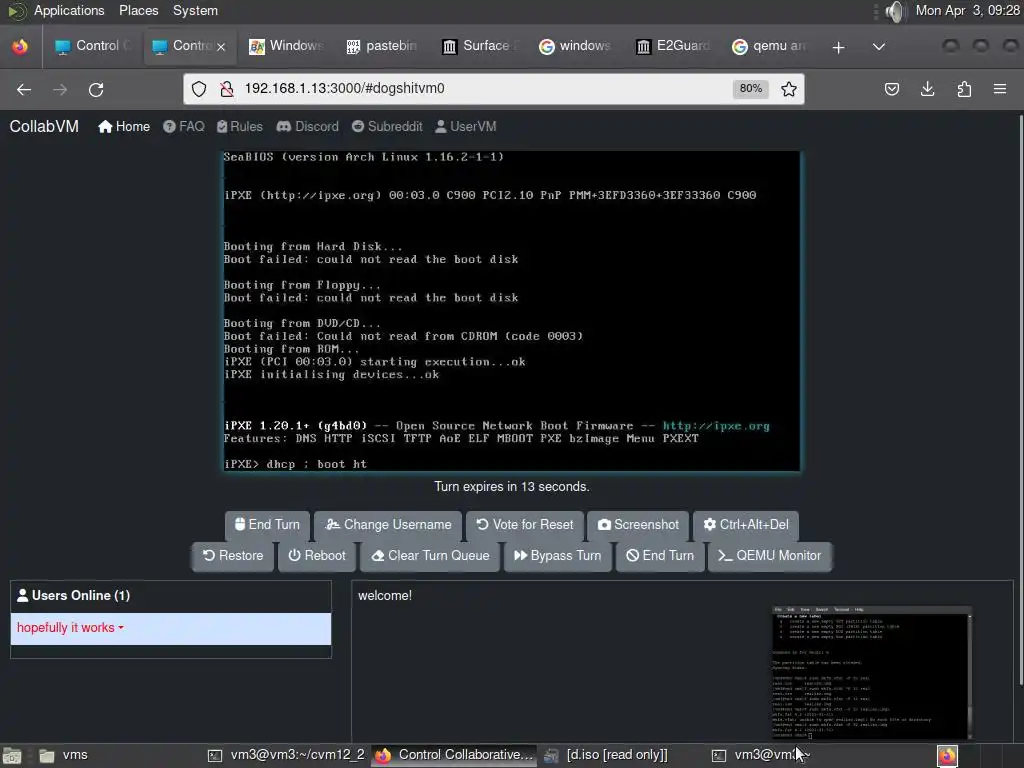Open the Subreddit nav link
Viewport: 1024px width, 768px height.
click(x=387, y=127)
